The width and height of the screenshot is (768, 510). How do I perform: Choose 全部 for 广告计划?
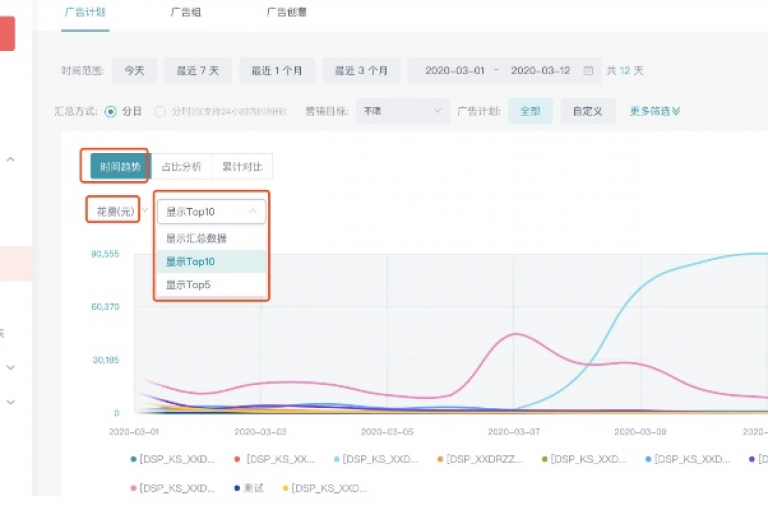[x=530, y=111]
